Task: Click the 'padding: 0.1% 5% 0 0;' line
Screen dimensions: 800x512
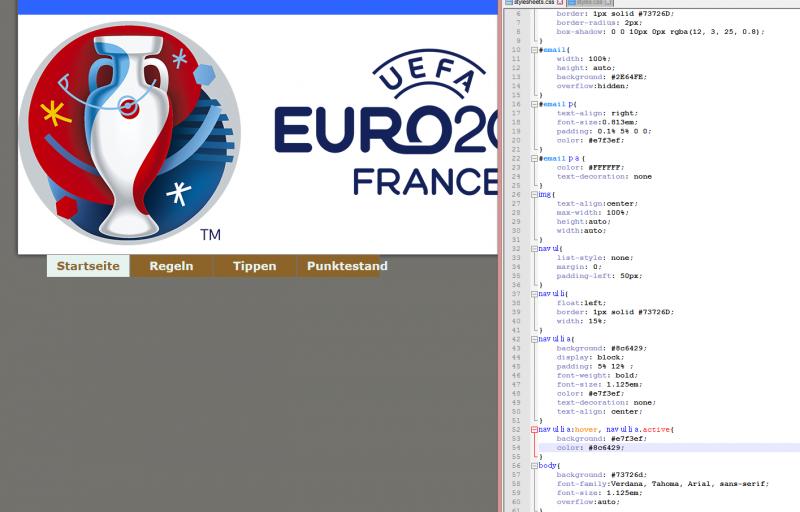Action: pyautogui.click(x=604, y=132)
